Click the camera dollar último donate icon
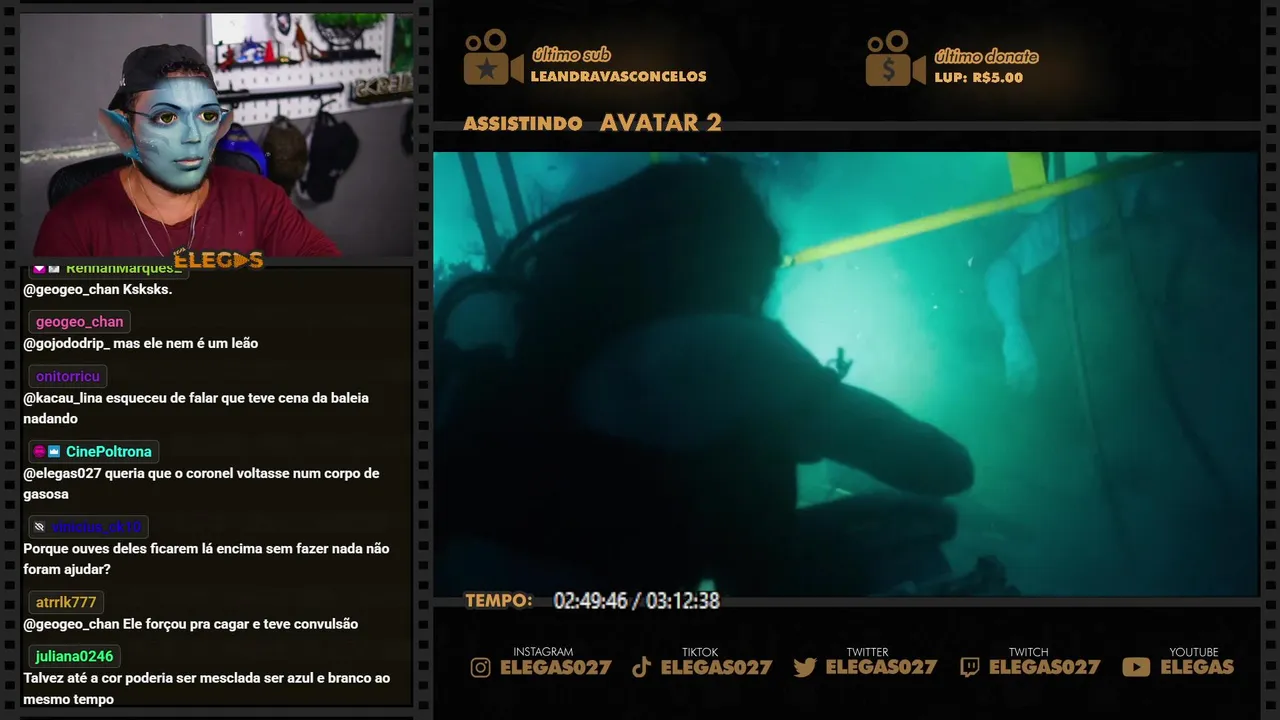The image size is (1280, 720). [x=895, y=58]
